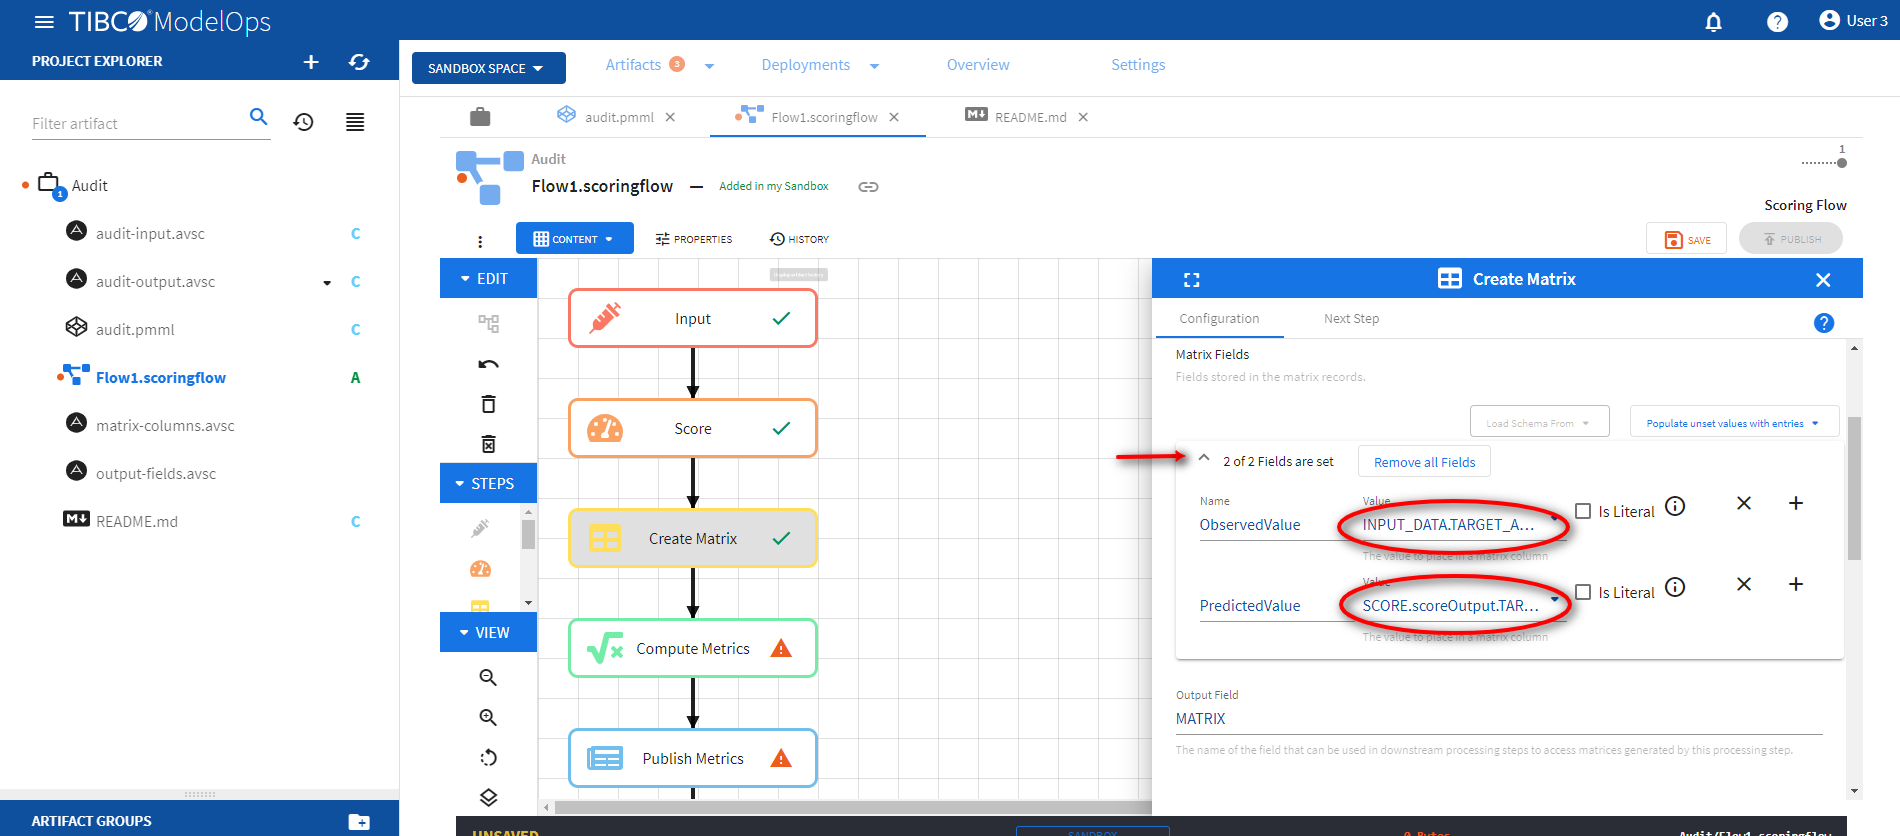Click the add artifact plus icon
Image resolution: width=1900 pixels, height=836 pixels.
(311, 62)
